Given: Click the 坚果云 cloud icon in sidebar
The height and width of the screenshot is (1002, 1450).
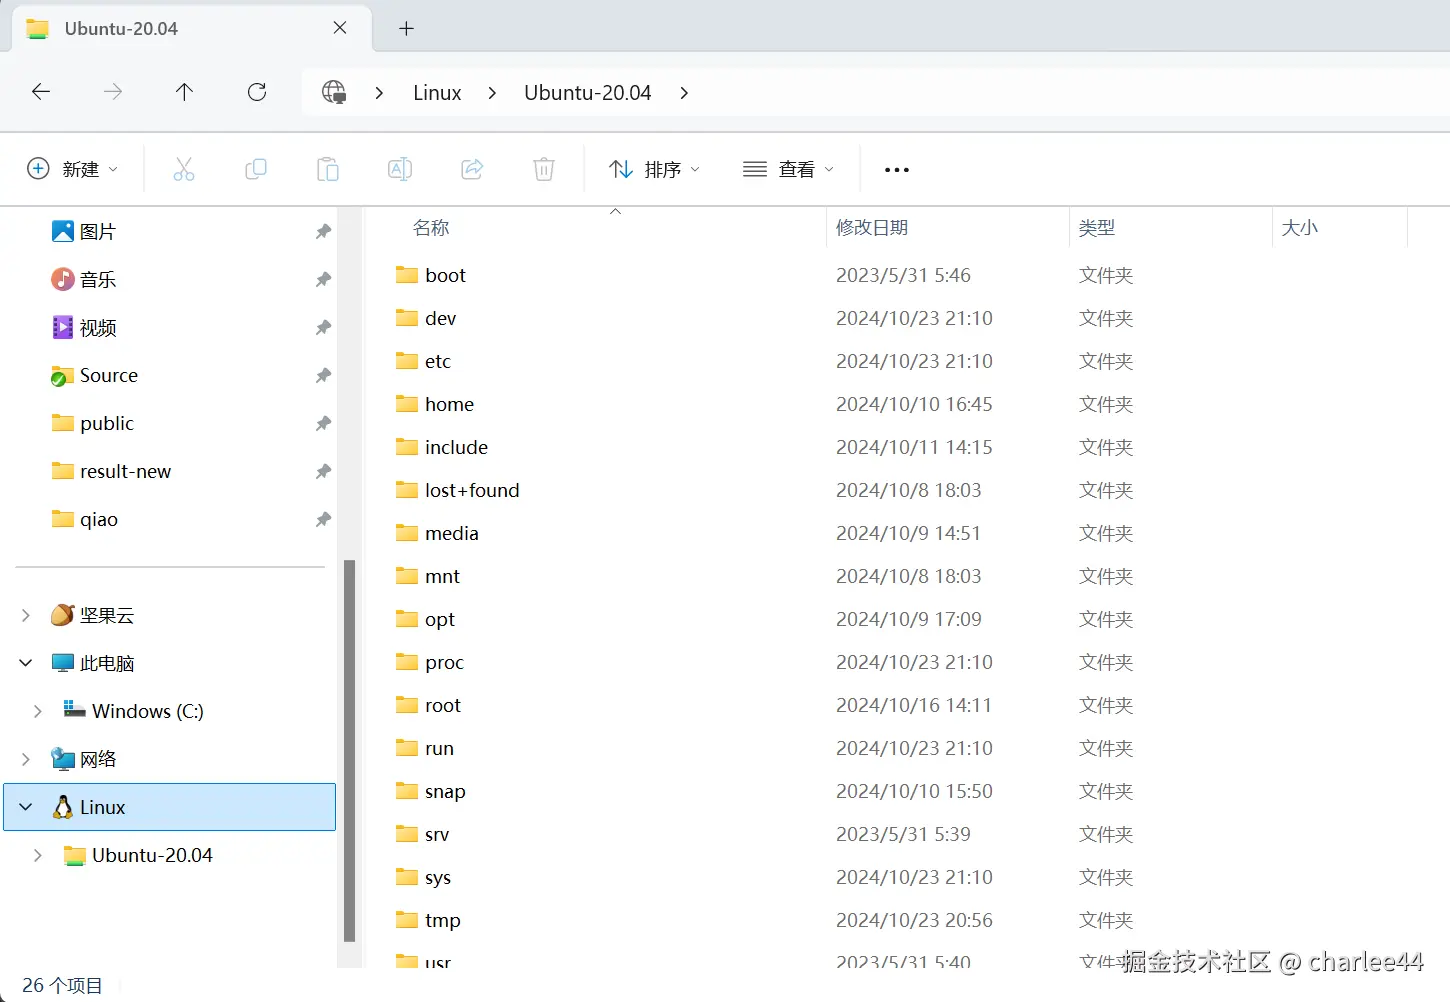Looking at the screenshot, I should [x=62, y=615].
